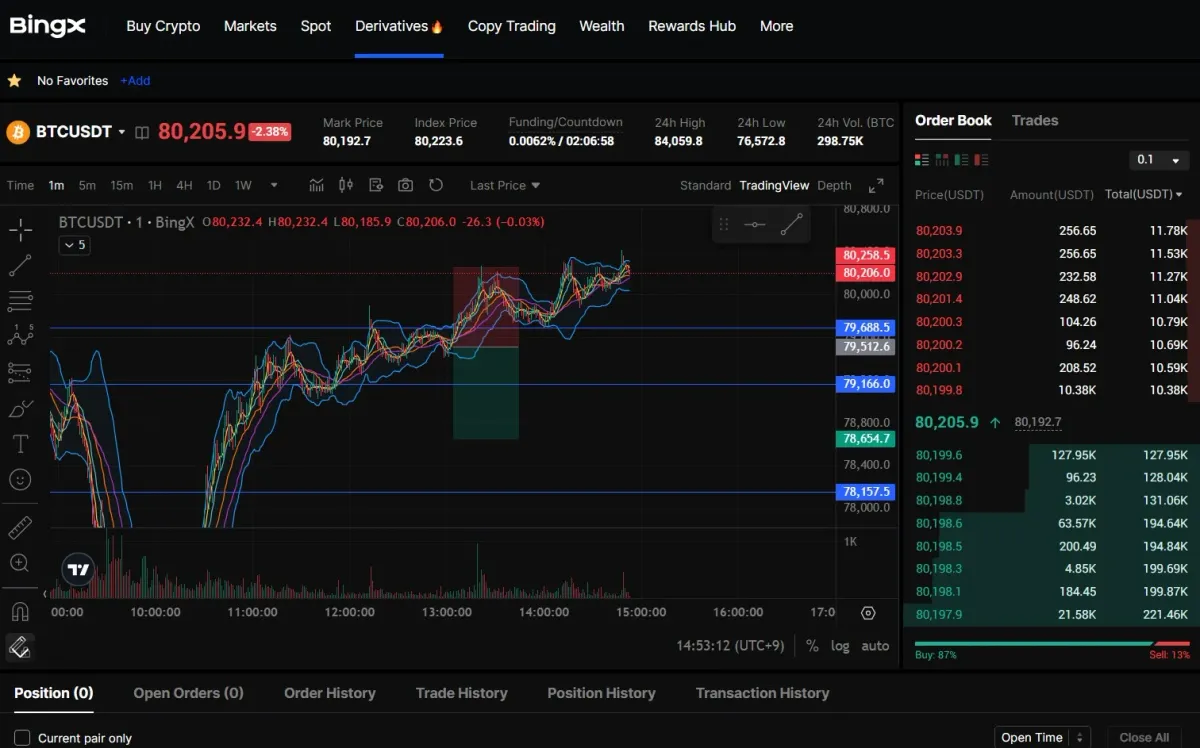Image resolution: width=1200 pixels, height=748 pixels.
Task: Click the 79,688.5 blue price line label
Action: click(x=865, y=327)
